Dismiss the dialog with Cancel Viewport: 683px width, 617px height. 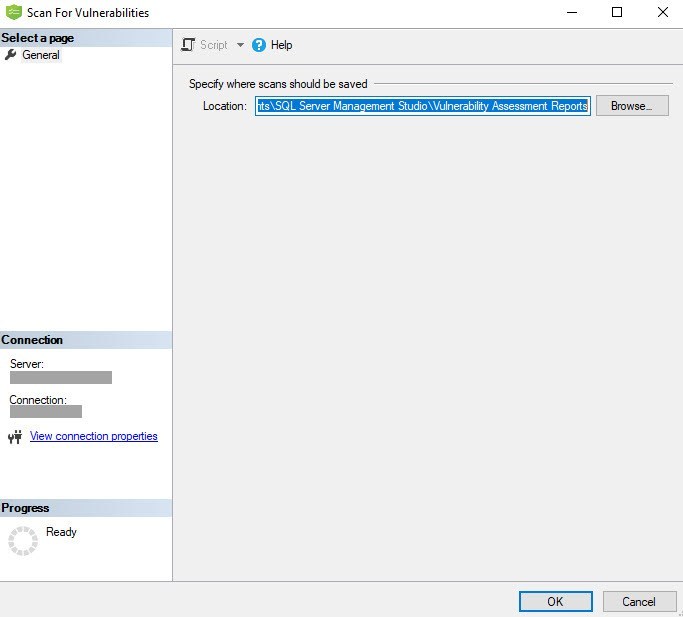tap(639, 601)
